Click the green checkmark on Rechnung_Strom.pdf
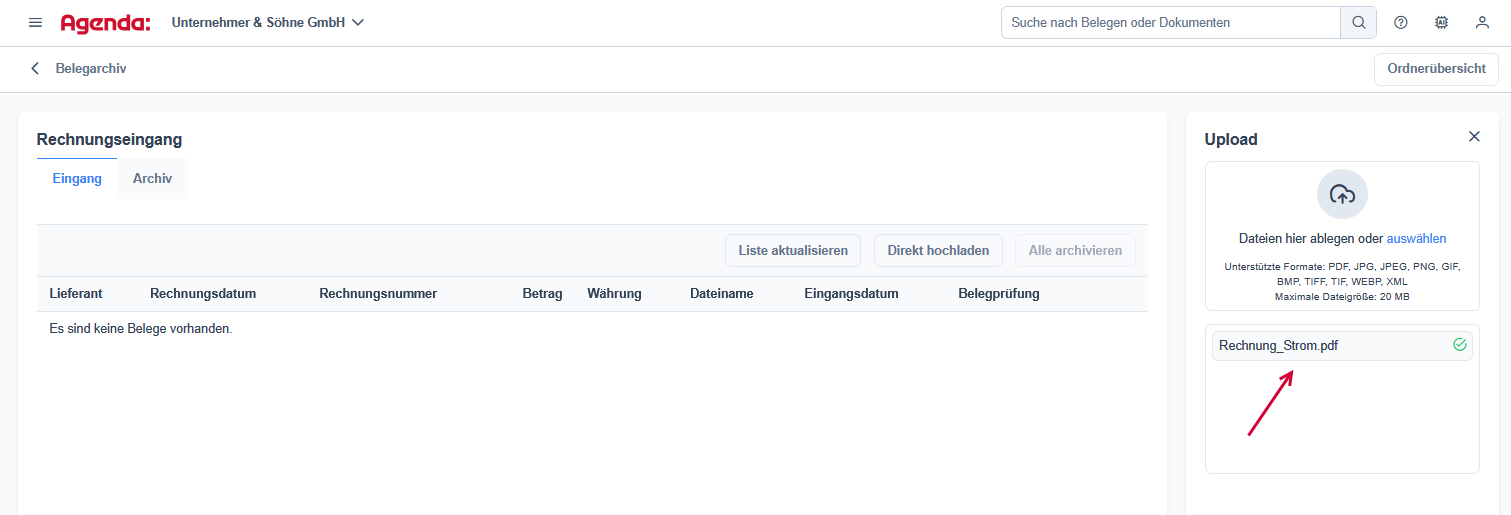The width and height of the screenshot is (1511, 515). 1459,345
